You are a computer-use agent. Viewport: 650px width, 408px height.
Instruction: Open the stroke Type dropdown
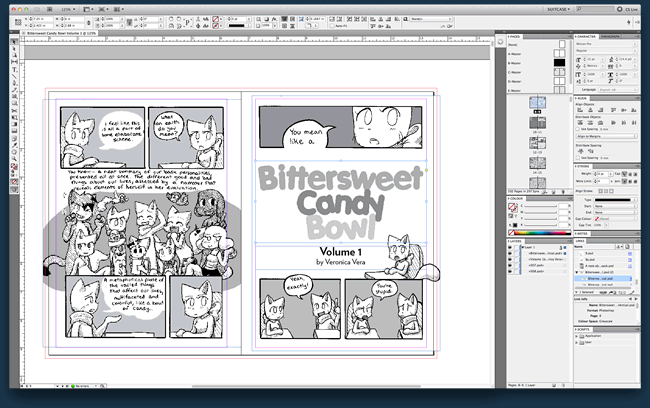[x=615, y=199]
